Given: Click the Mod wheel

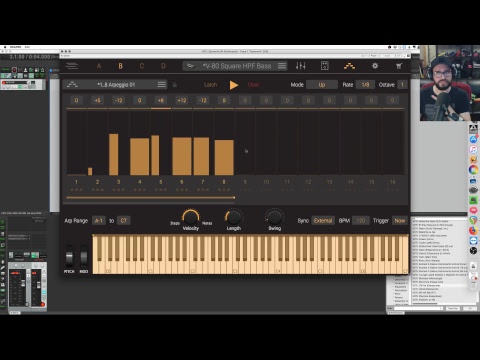Looking at the screenshot, I should [x=84, y=257].
